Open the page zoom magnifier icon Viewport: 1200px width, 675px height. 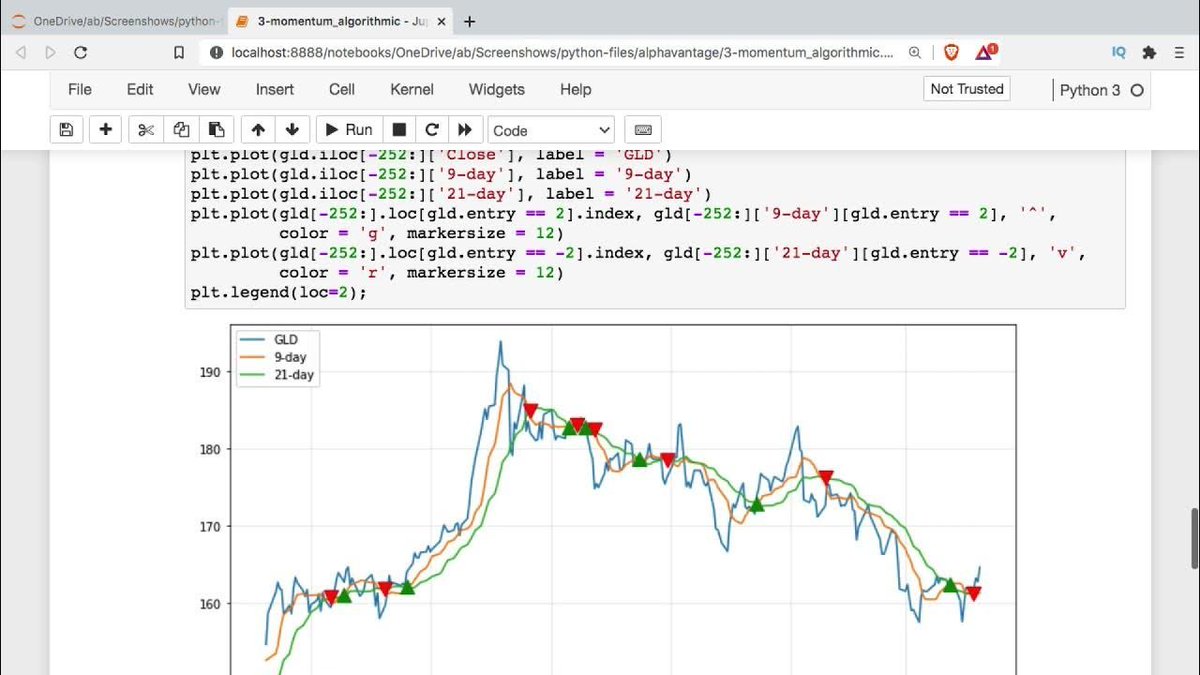tap(916, 52)
